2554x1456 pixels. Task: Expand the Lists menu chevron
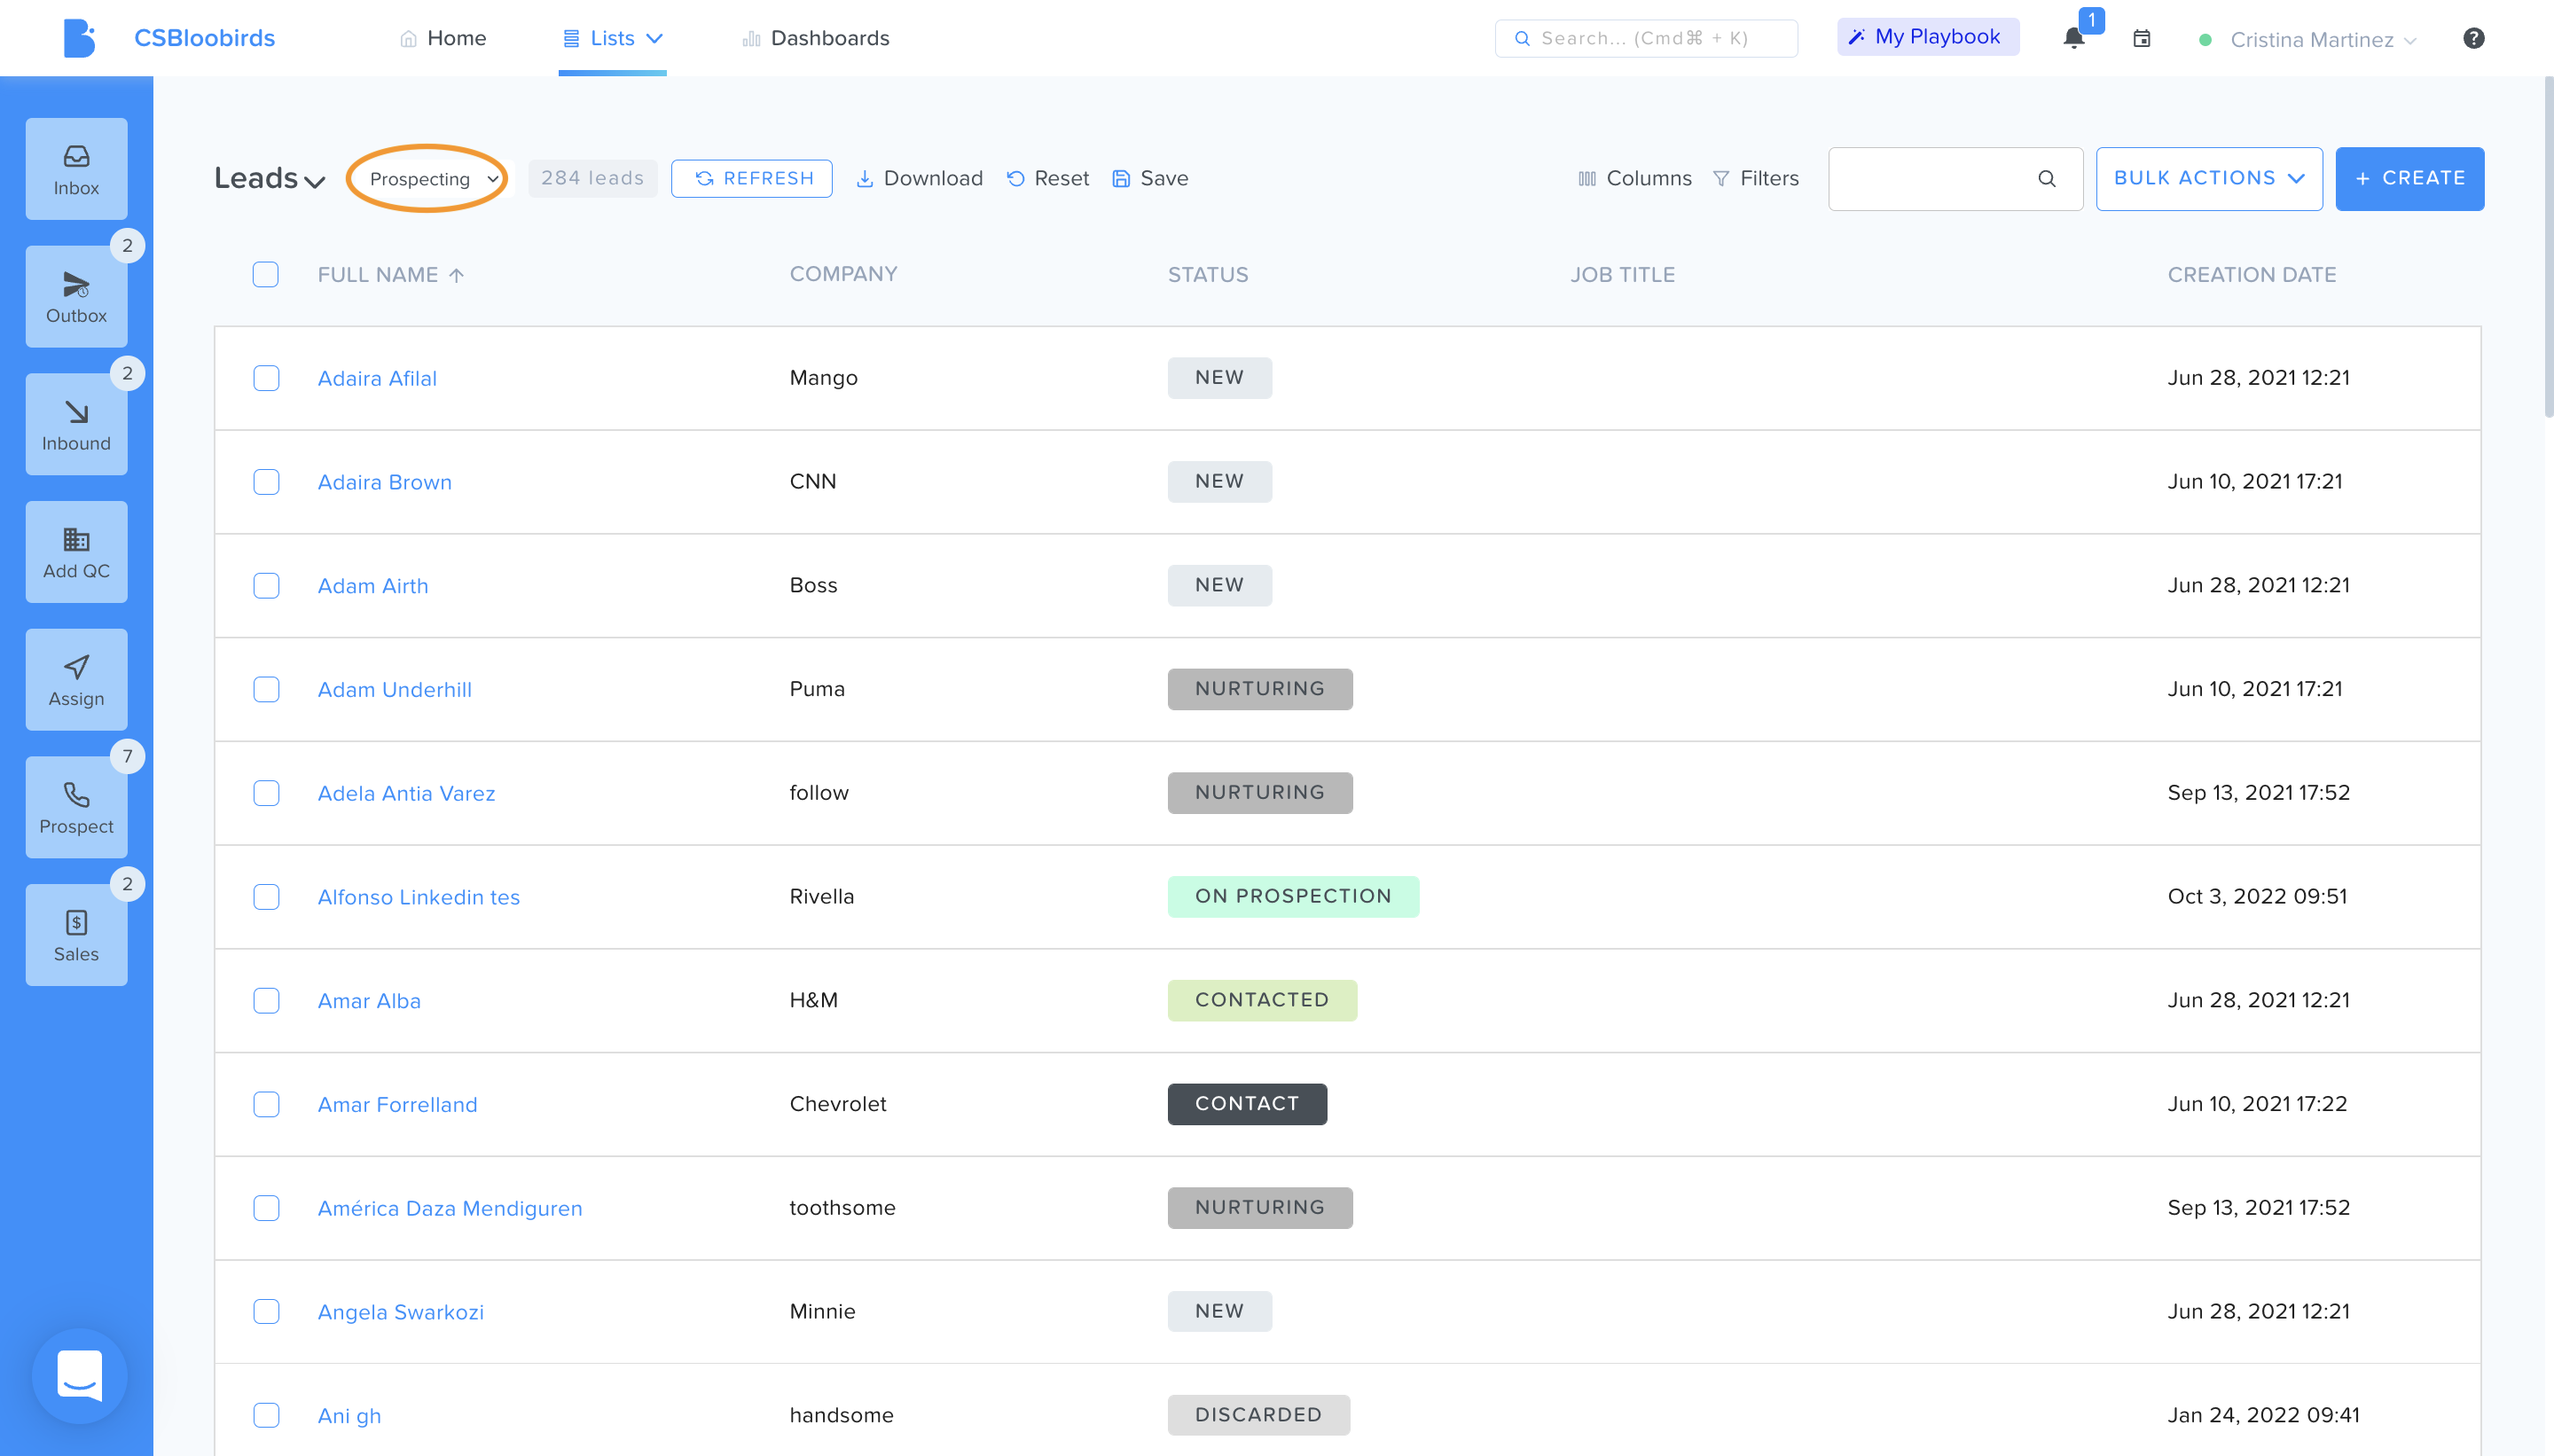click(655, 38)
